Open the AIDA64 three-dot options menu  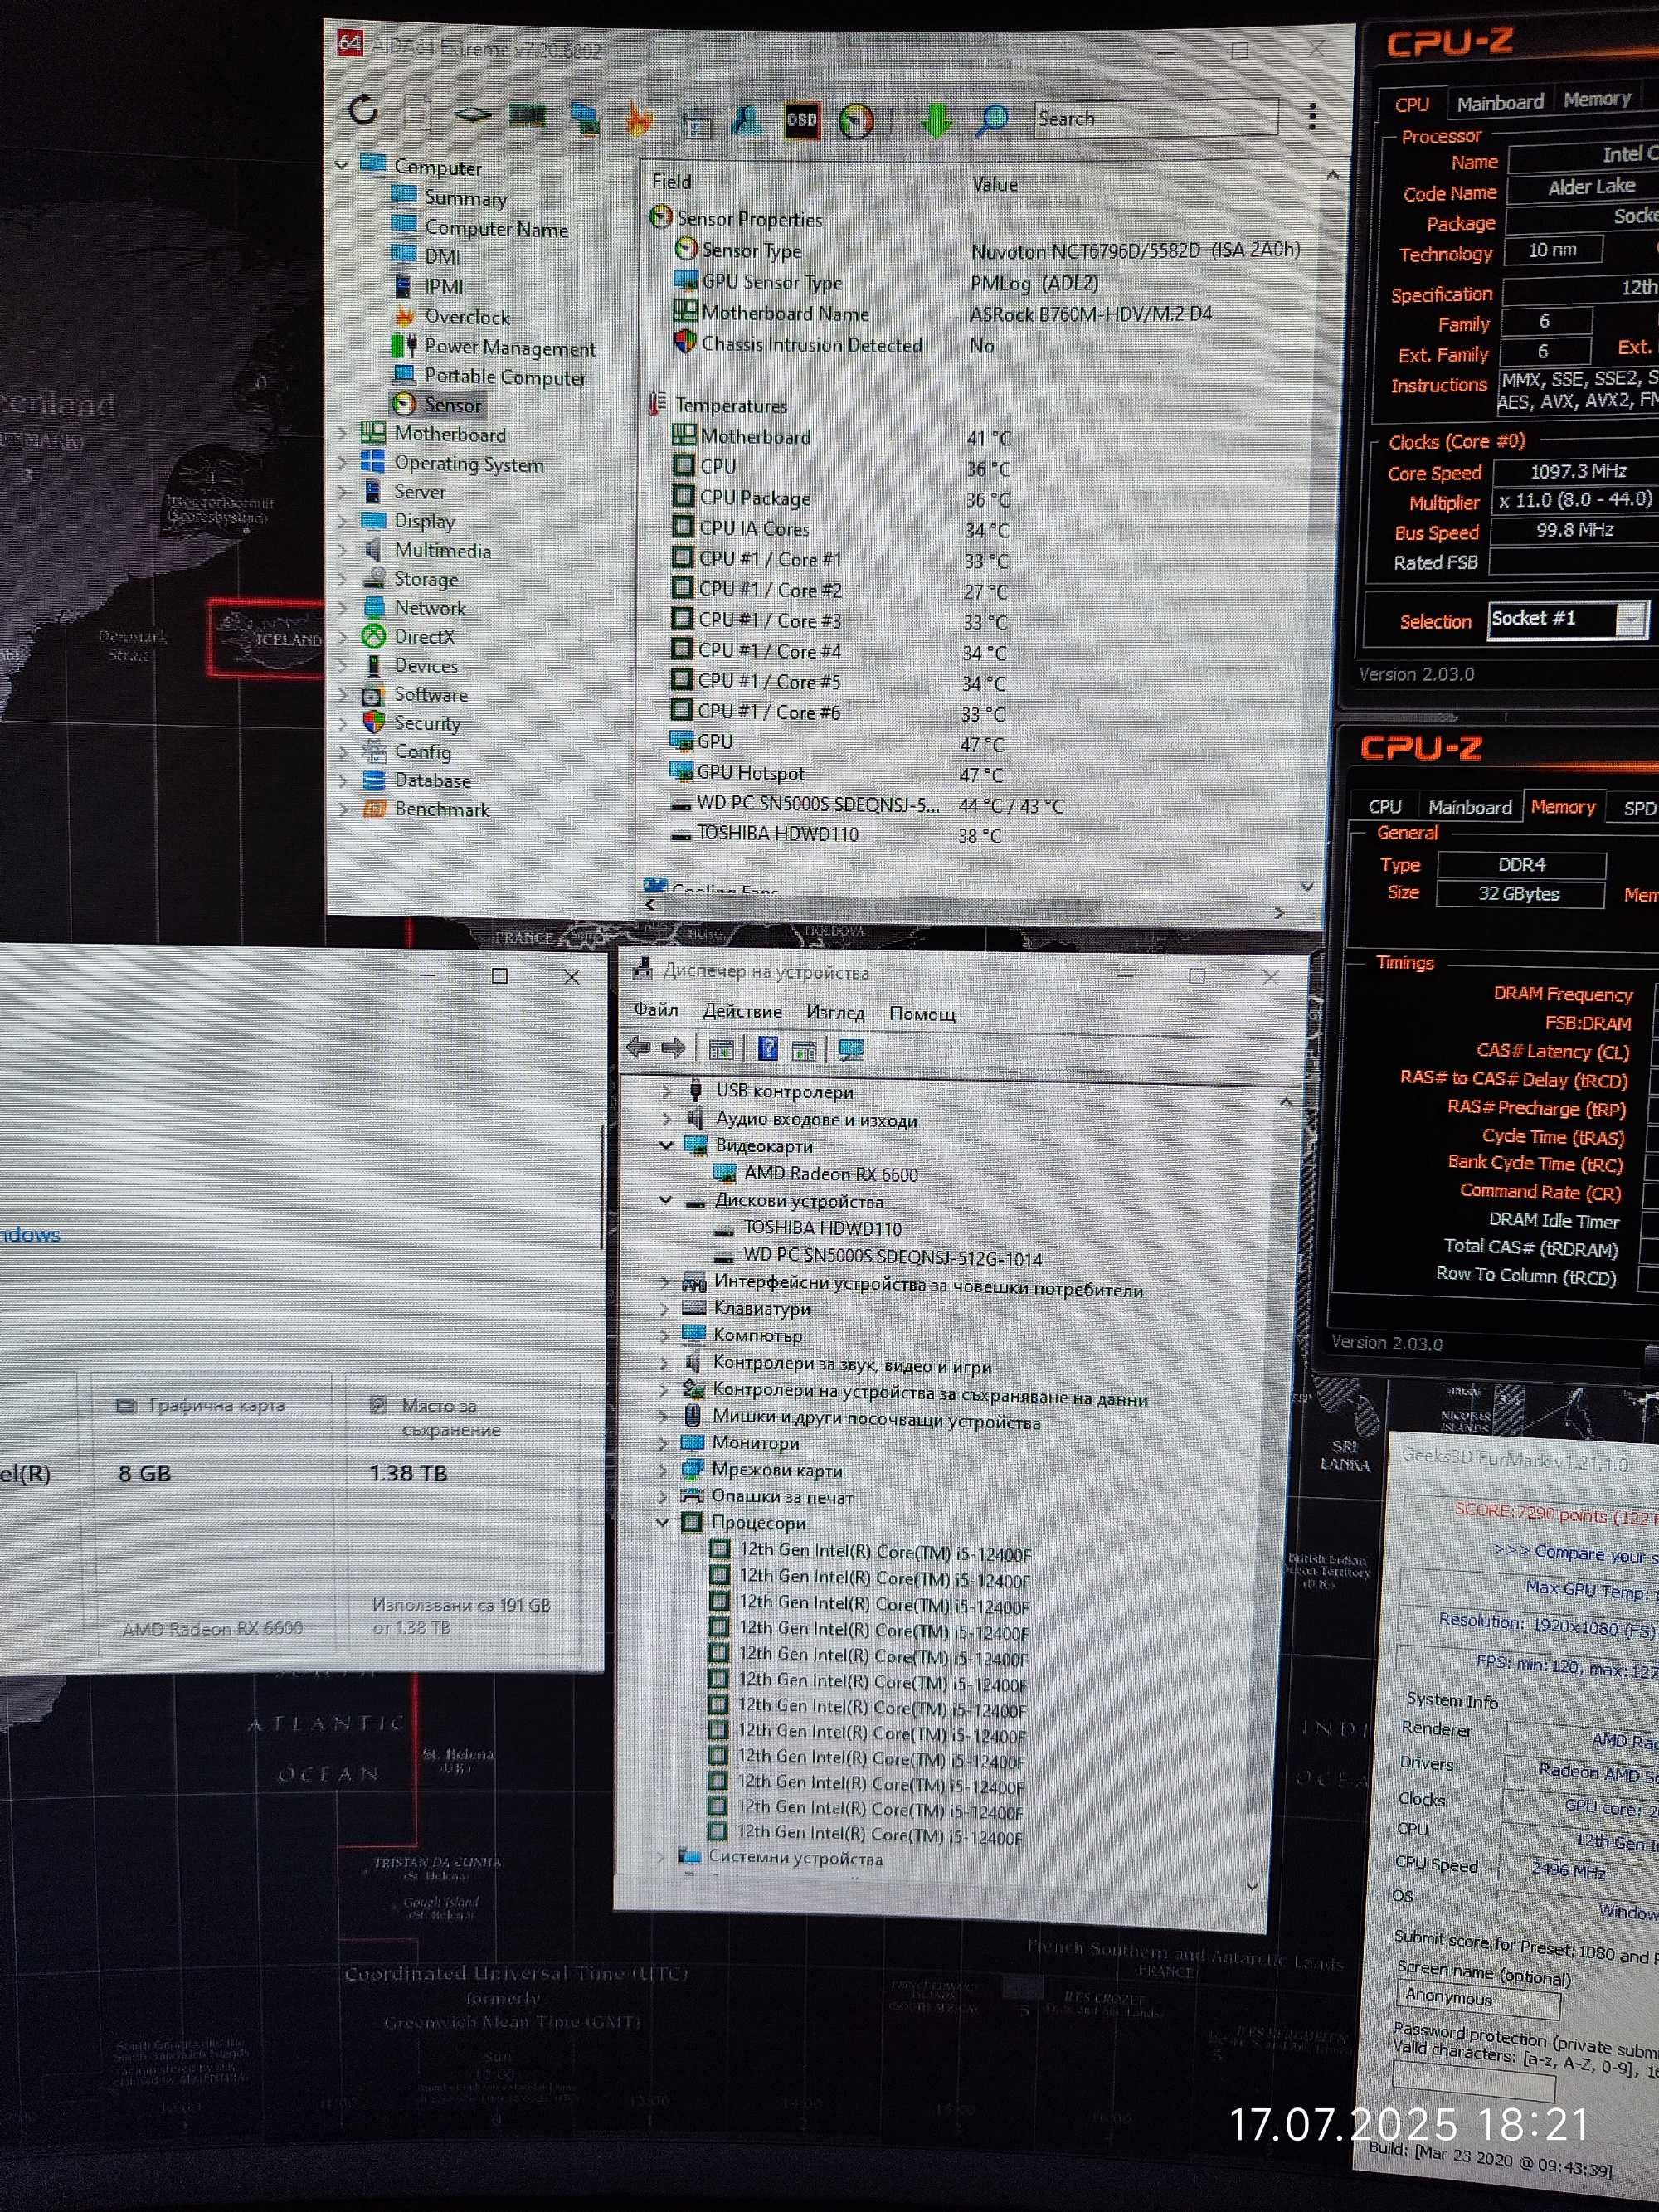(1312, 117)
